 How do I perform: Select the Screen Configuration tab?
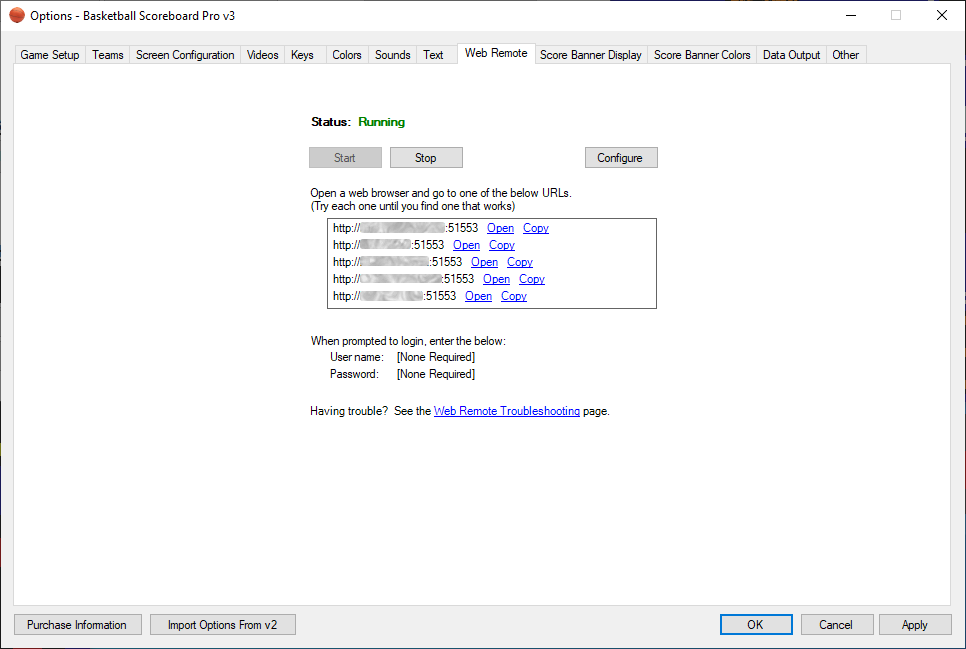pos(185,55)
